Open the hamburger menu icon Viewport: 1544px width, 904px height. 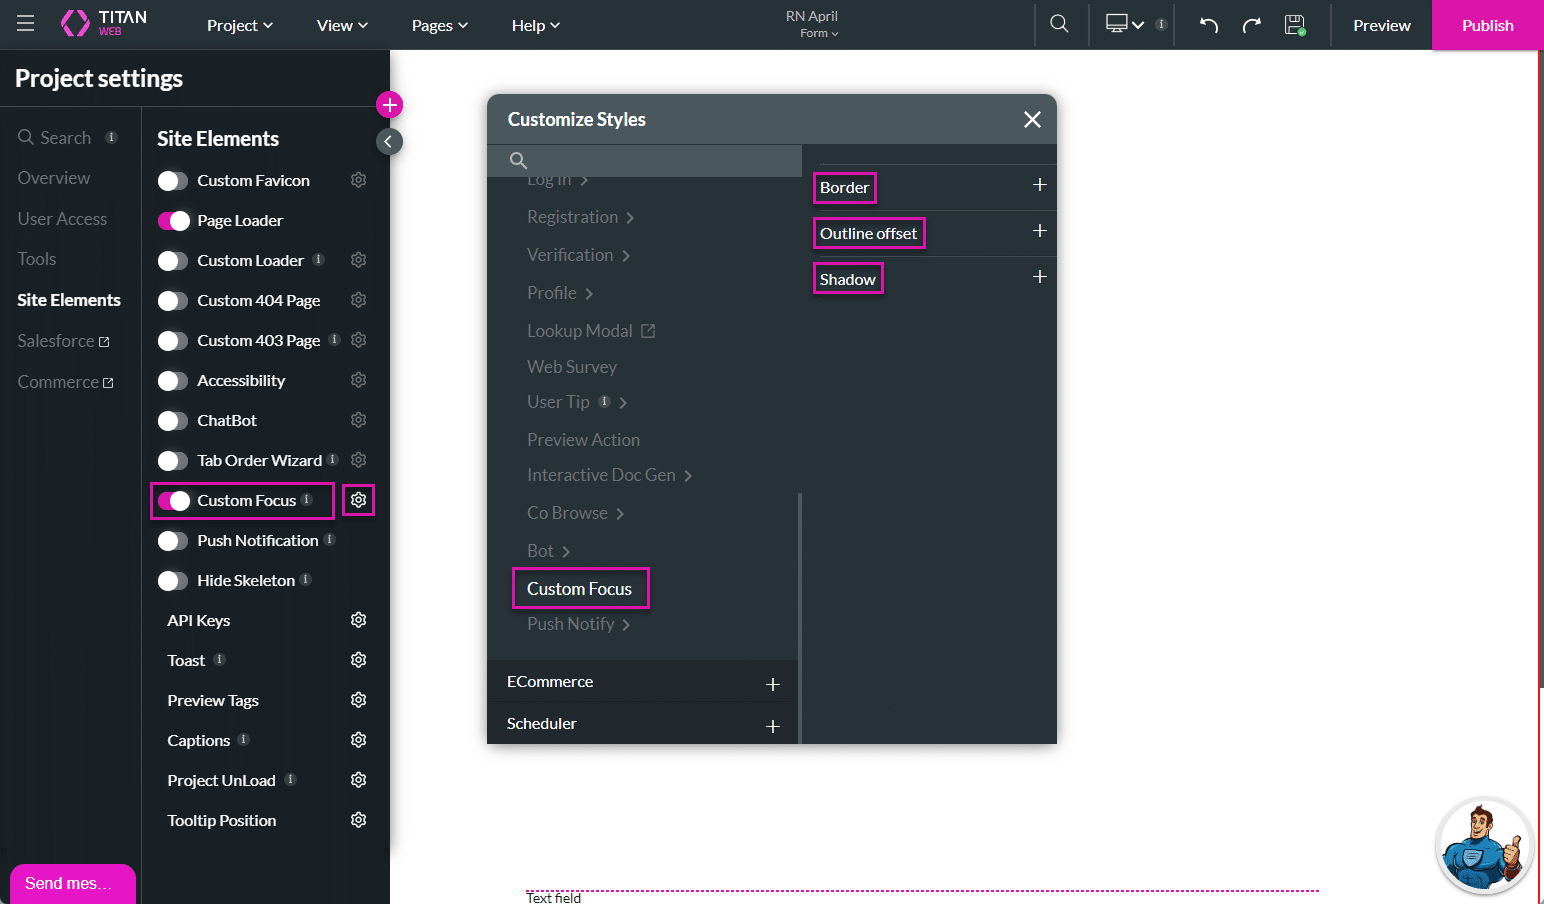tap(26, 24)
